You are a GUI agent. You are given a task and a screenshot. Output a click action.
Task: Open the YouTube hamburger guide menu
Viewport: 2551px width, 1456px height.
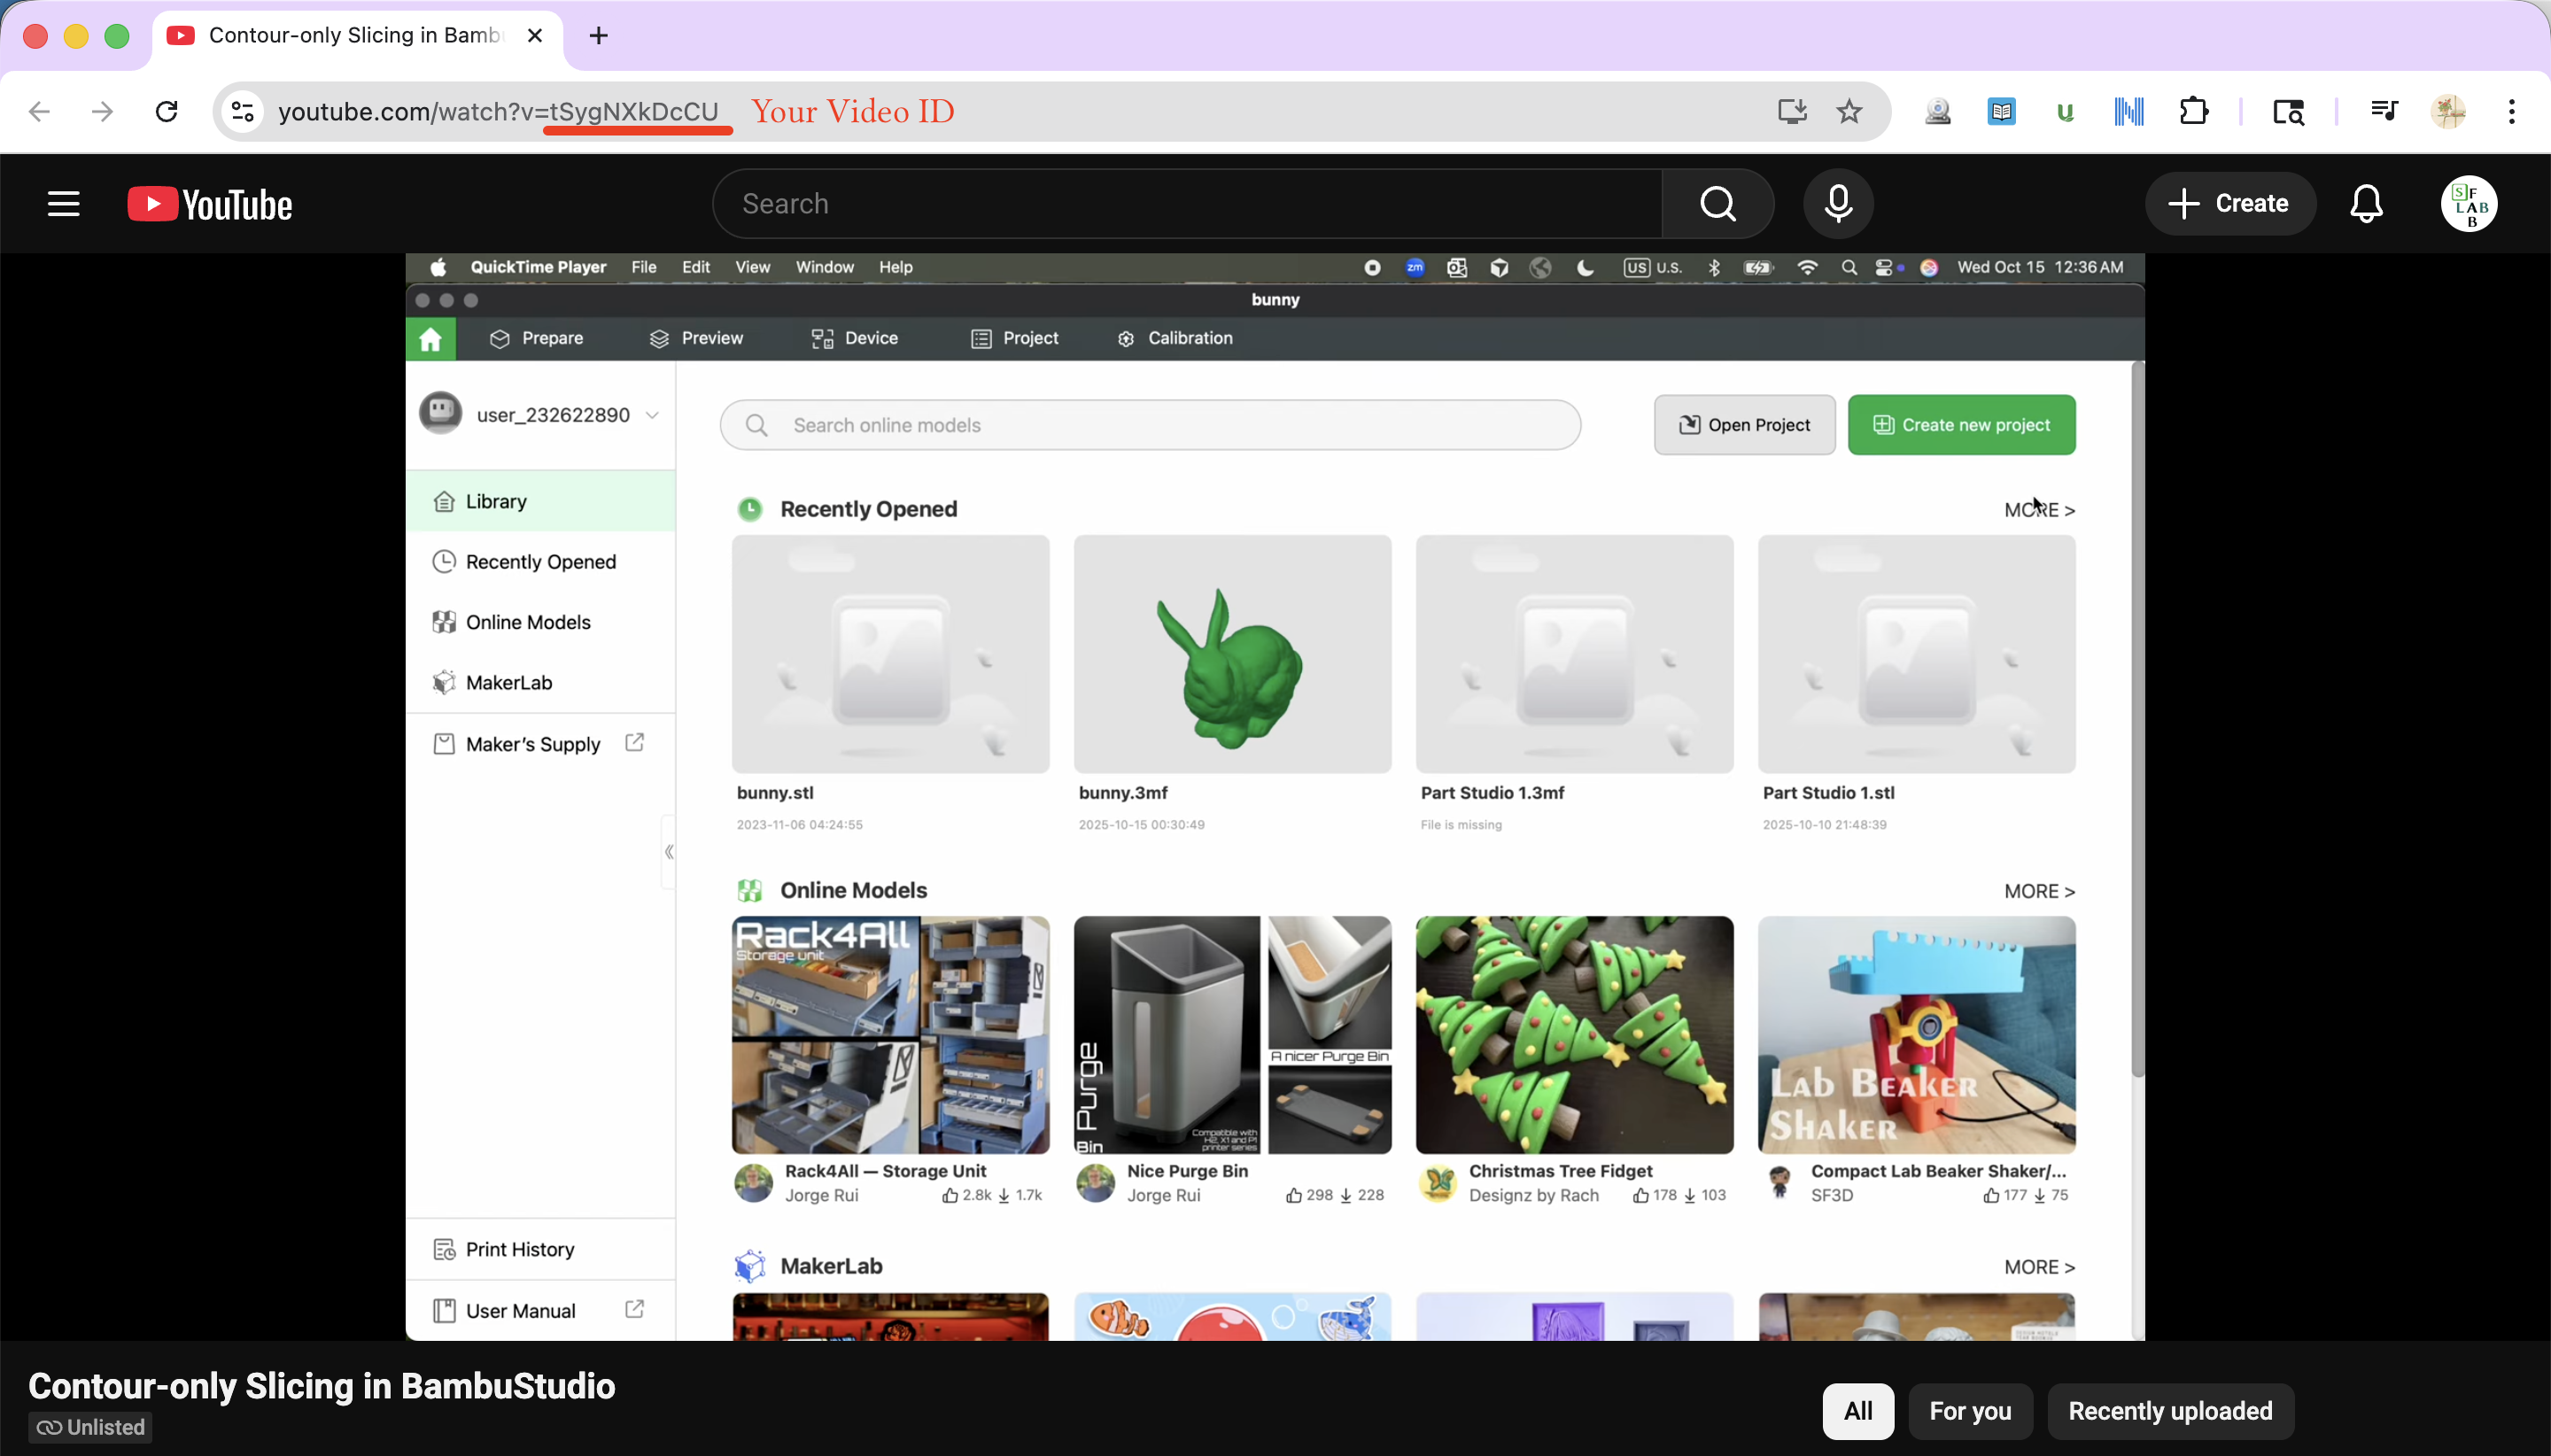(x=64, y=204)
